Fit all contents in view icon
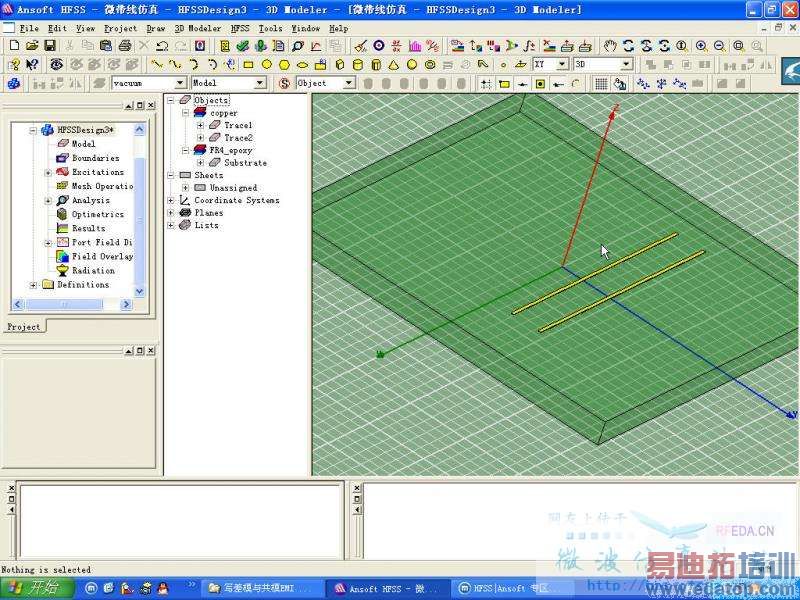The image size is (800, 600). [x=738, y=46]
